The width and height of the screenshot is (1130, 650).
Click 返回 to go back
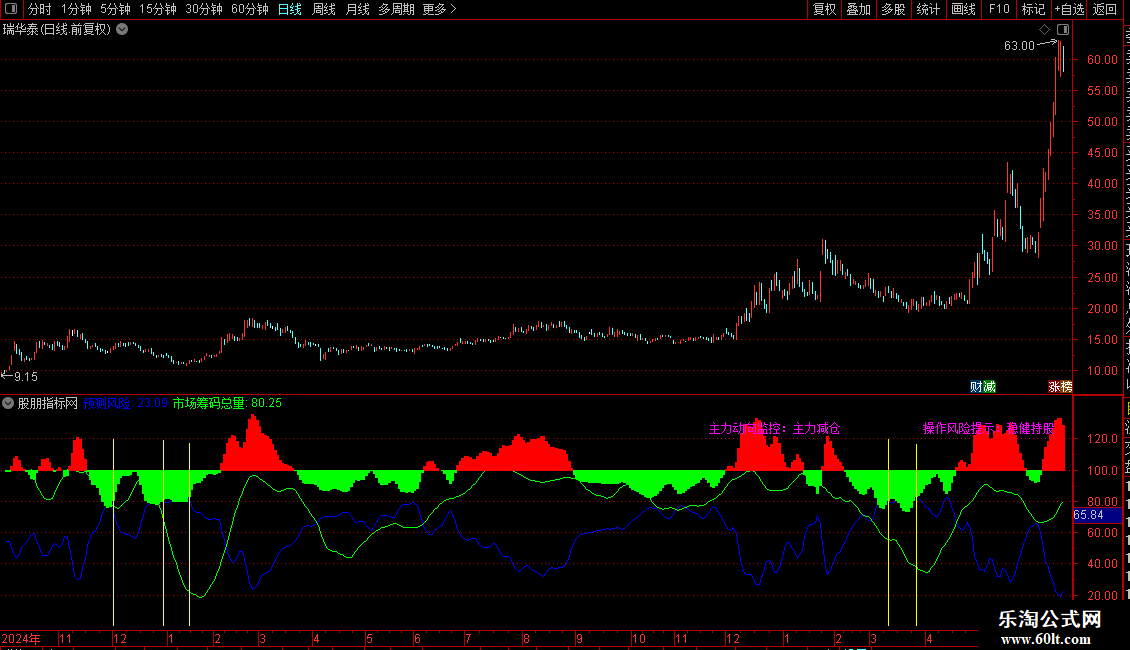[1104, 9]
